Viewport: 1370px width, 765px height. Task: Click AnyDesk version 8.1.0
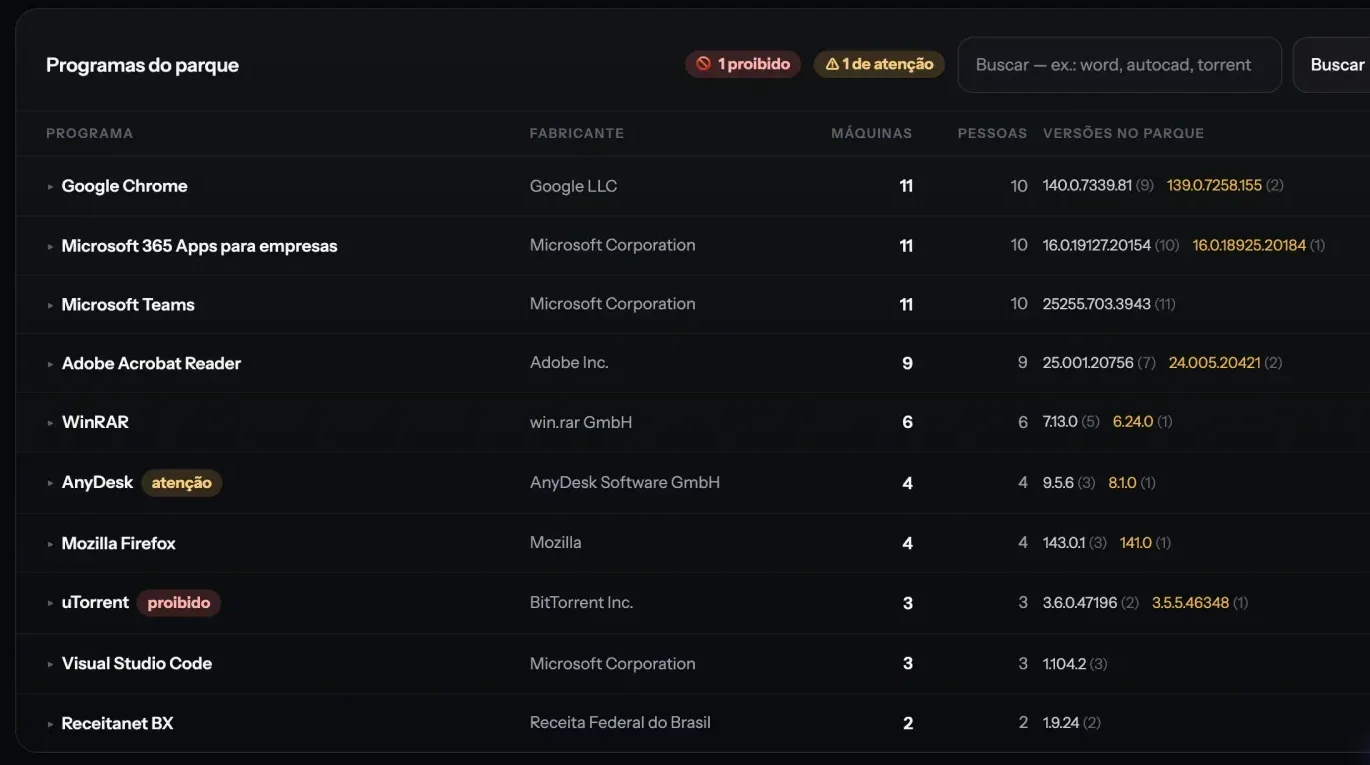point(1122,483)
